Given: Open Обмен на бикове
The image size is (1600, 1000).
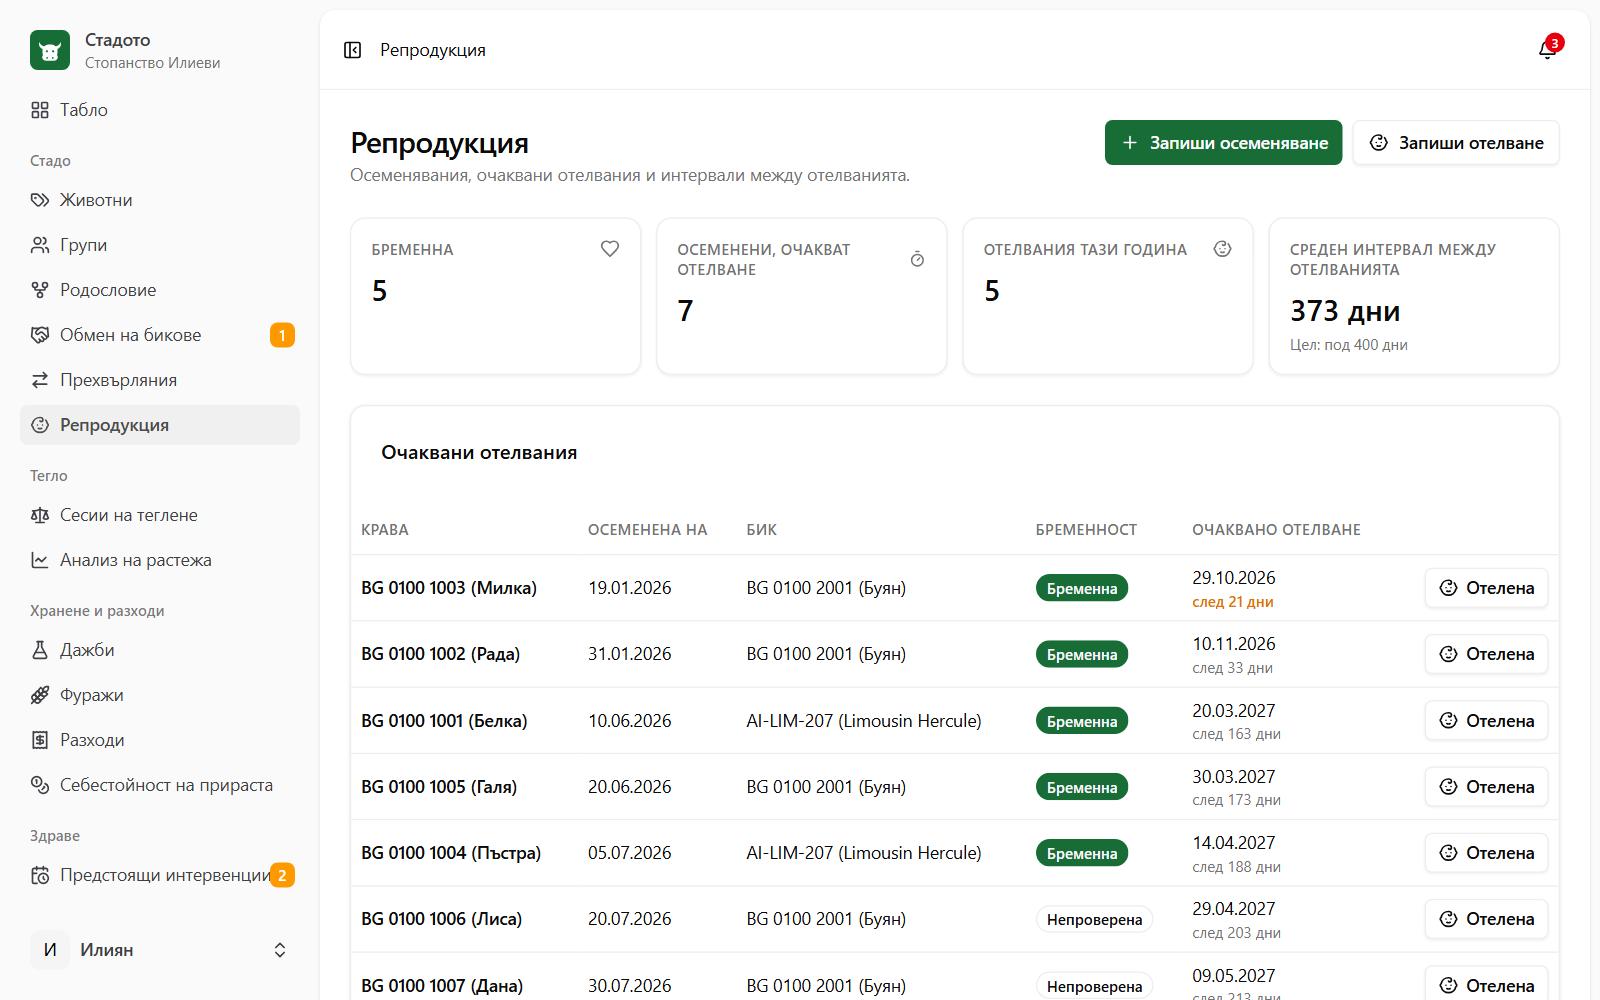Looking at the screenshot, I should point(160,335).
